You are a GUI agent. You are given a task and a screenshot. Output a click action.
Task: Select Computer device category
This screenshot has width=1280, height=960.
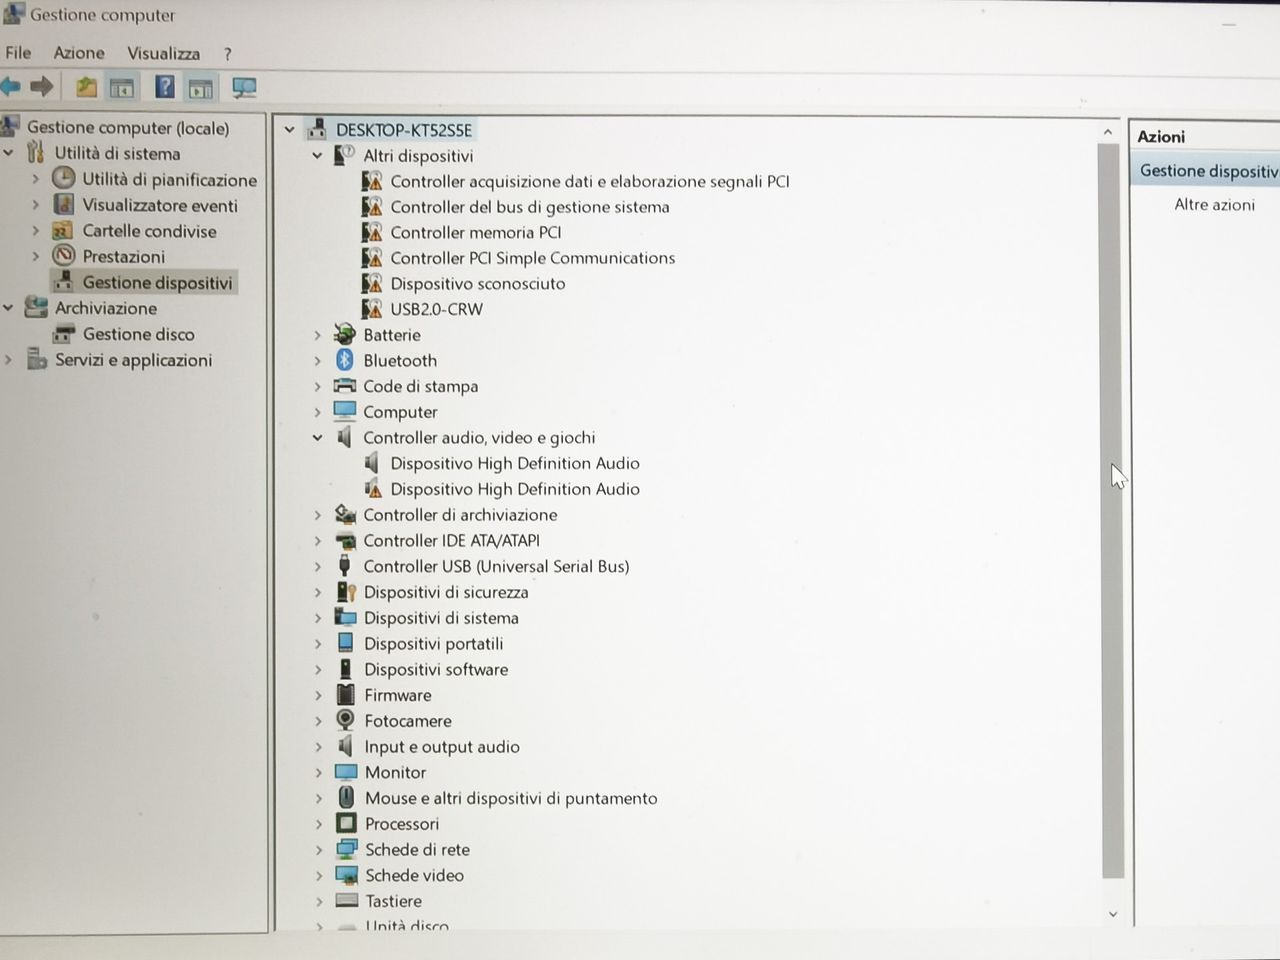400,411
